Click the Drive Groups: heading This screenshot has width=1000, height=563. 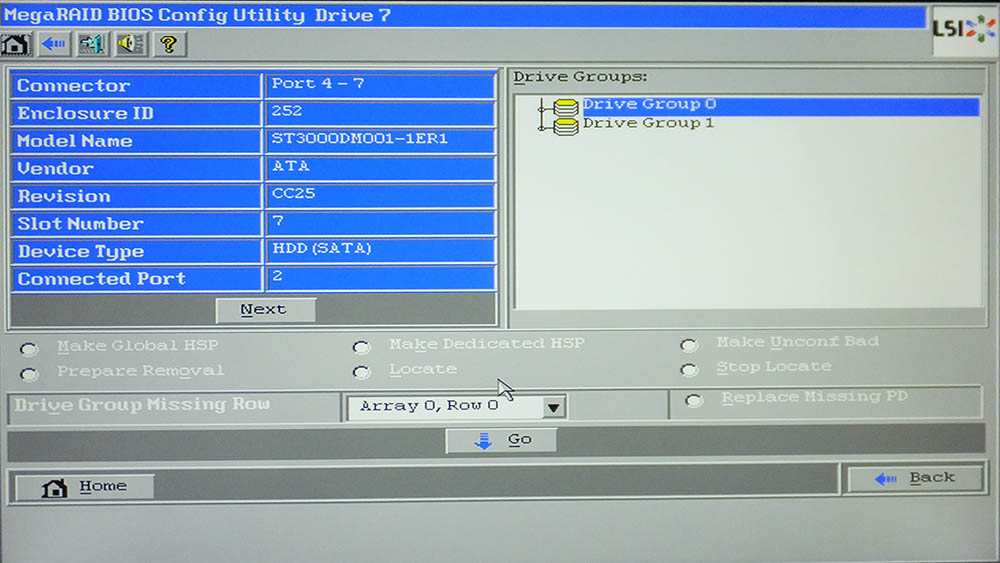[580, 77]
